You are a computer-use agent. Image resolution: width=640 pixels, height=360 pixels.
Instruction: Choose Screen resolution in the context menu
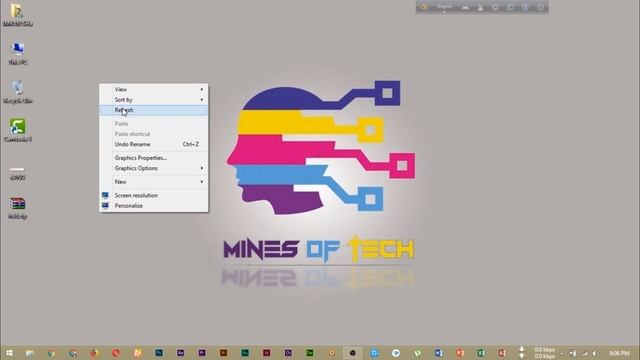[153, 196]
